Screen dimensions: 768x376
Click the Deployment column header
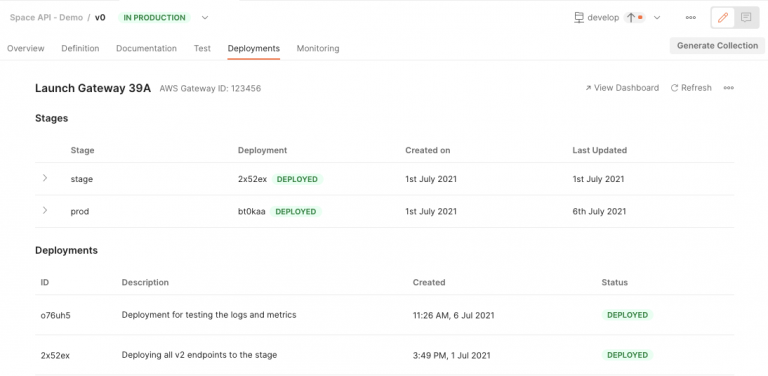tap(263, 150)
